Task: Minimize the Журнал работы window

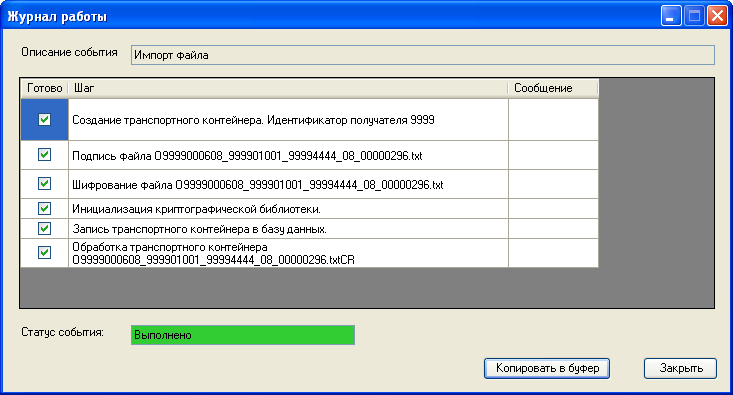Action: [671, 16]
